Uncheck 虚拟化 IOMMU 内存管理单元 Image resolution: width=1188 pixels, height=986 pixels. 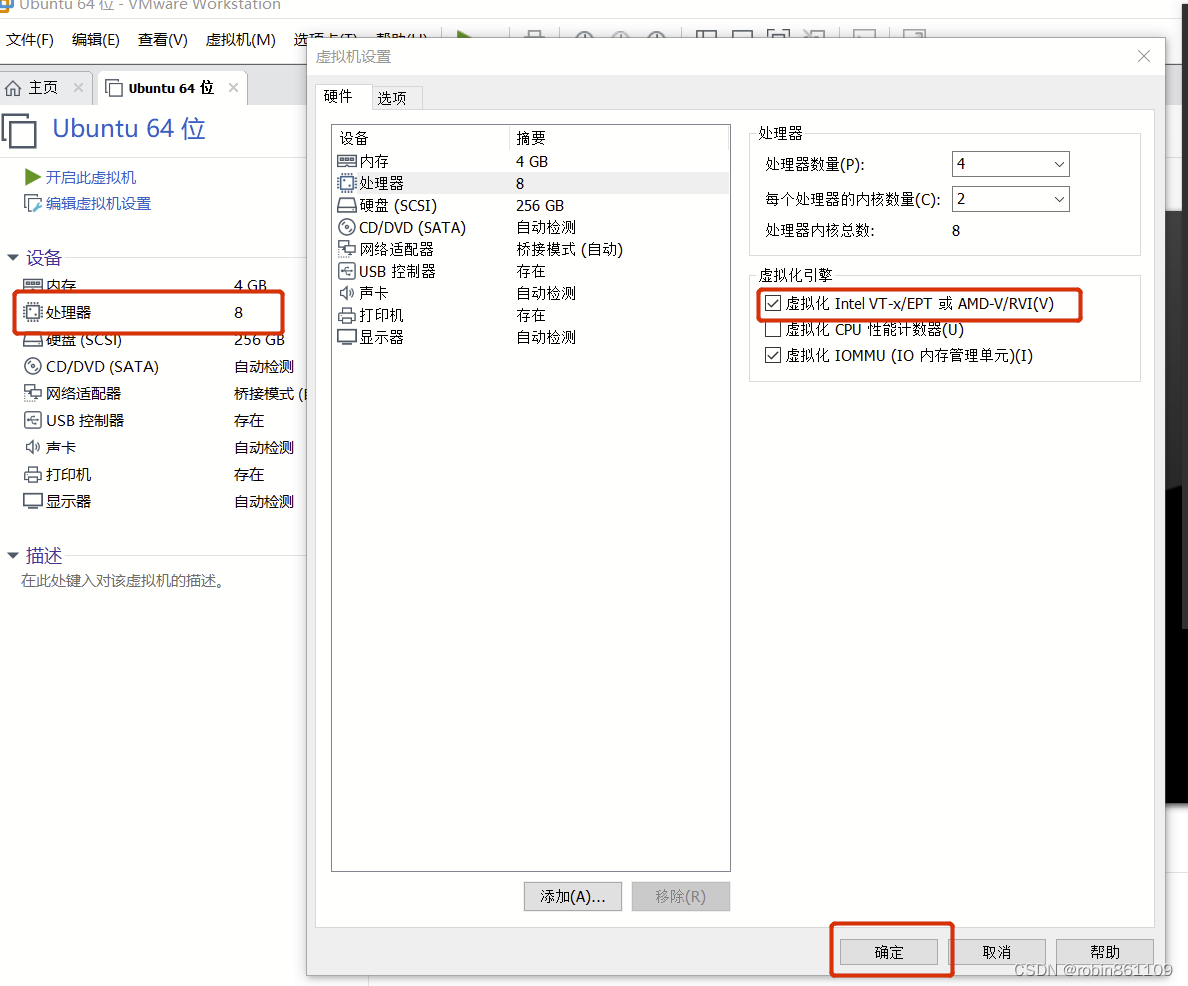773,355
